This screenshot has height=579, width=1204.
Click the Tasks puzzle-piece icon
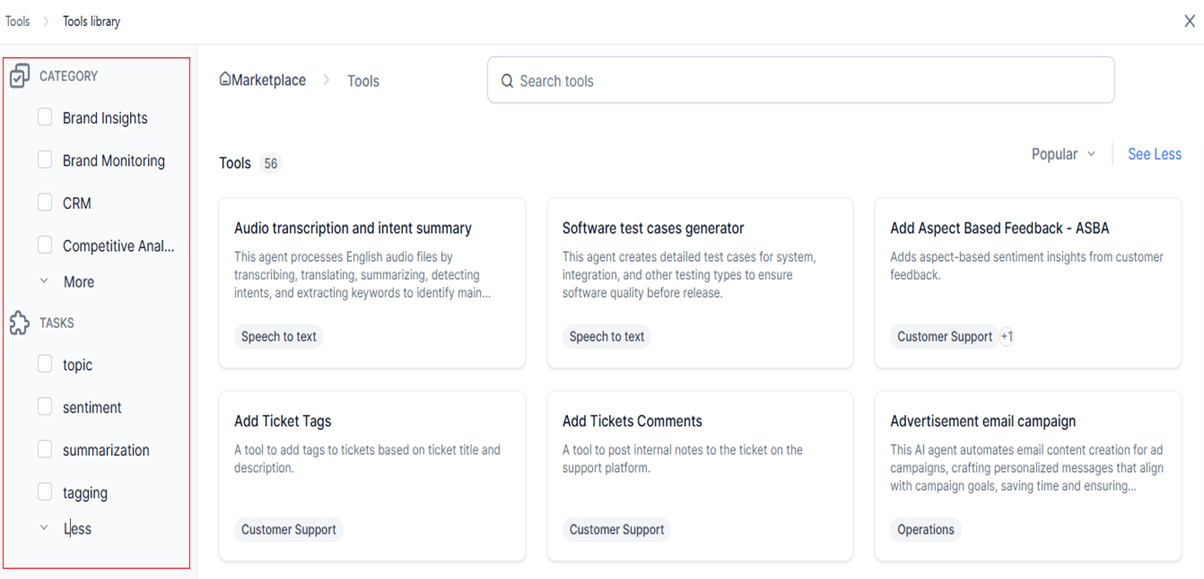(x=19, y=323)
